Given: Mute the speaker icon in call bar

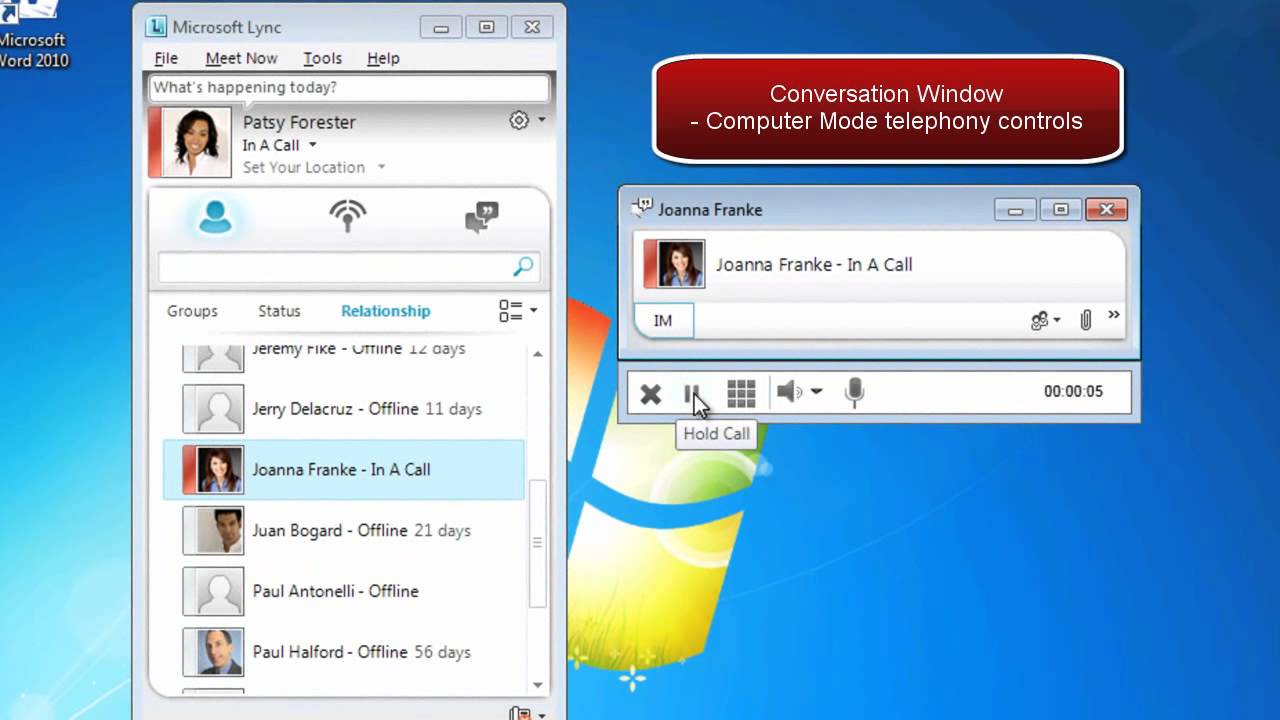Looking at the screenshot, I should [x=790, y=392].
